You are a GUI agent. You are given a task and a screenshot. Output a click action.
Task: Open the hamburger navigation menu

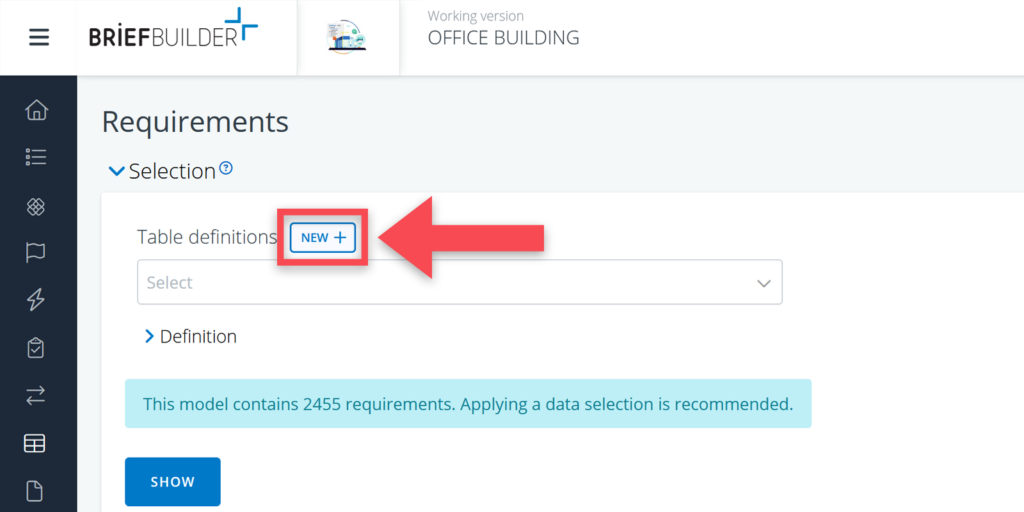(38, 38)
